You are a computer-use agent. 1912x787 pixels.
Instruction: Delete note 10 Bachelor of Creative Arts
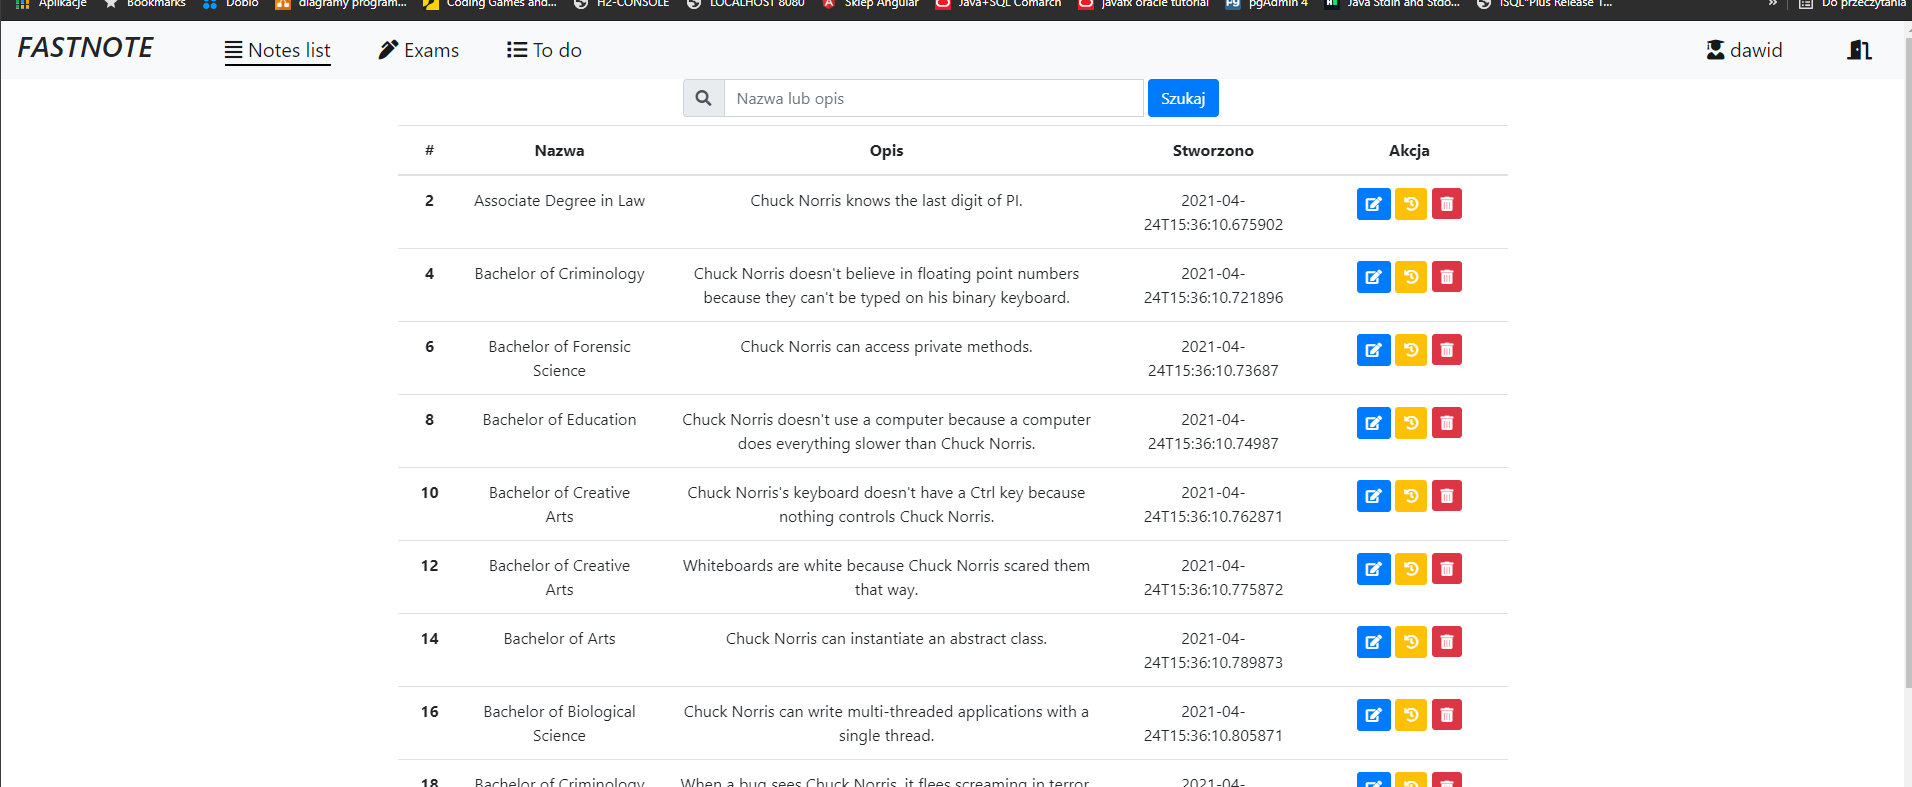1446,496
